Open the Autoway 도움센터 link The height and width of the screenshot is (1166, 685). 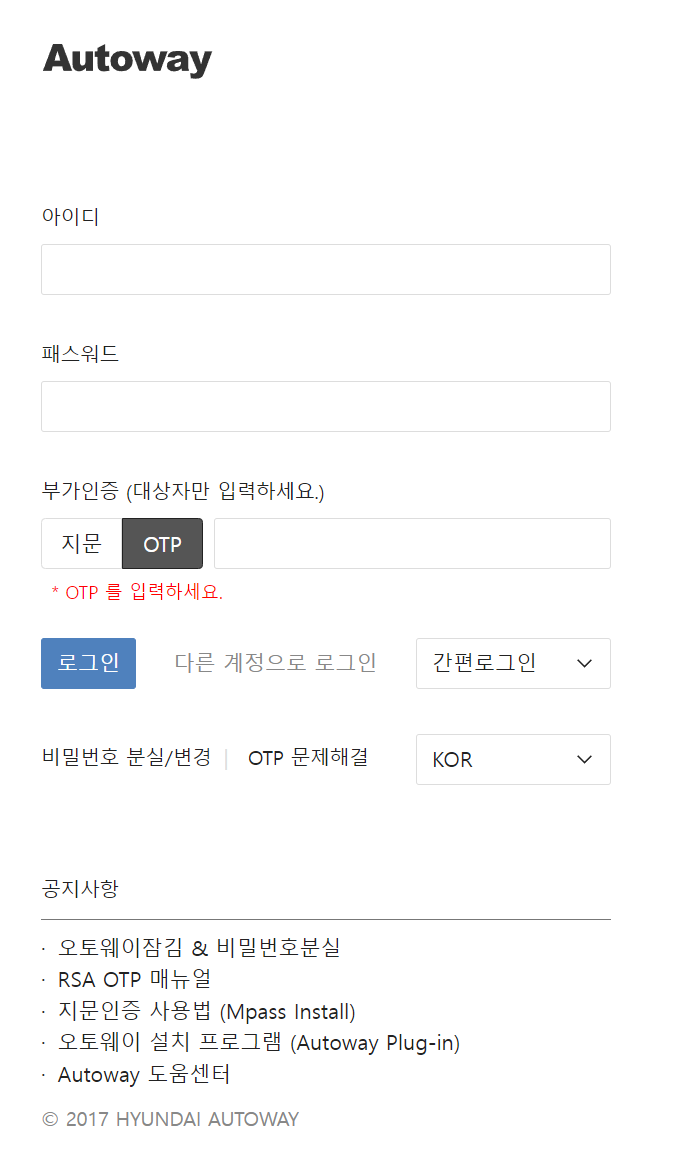pyautogui.click(x=143, y=1075)
